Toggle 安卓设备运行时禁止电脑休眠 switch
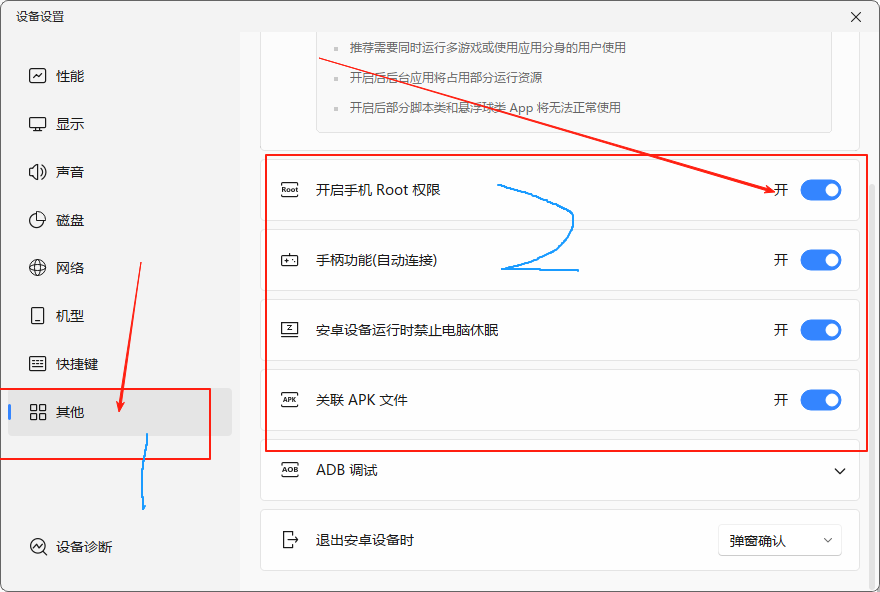The height and width of the screenshot is (592, 880). pyautogui.click(x=821, y=330)
